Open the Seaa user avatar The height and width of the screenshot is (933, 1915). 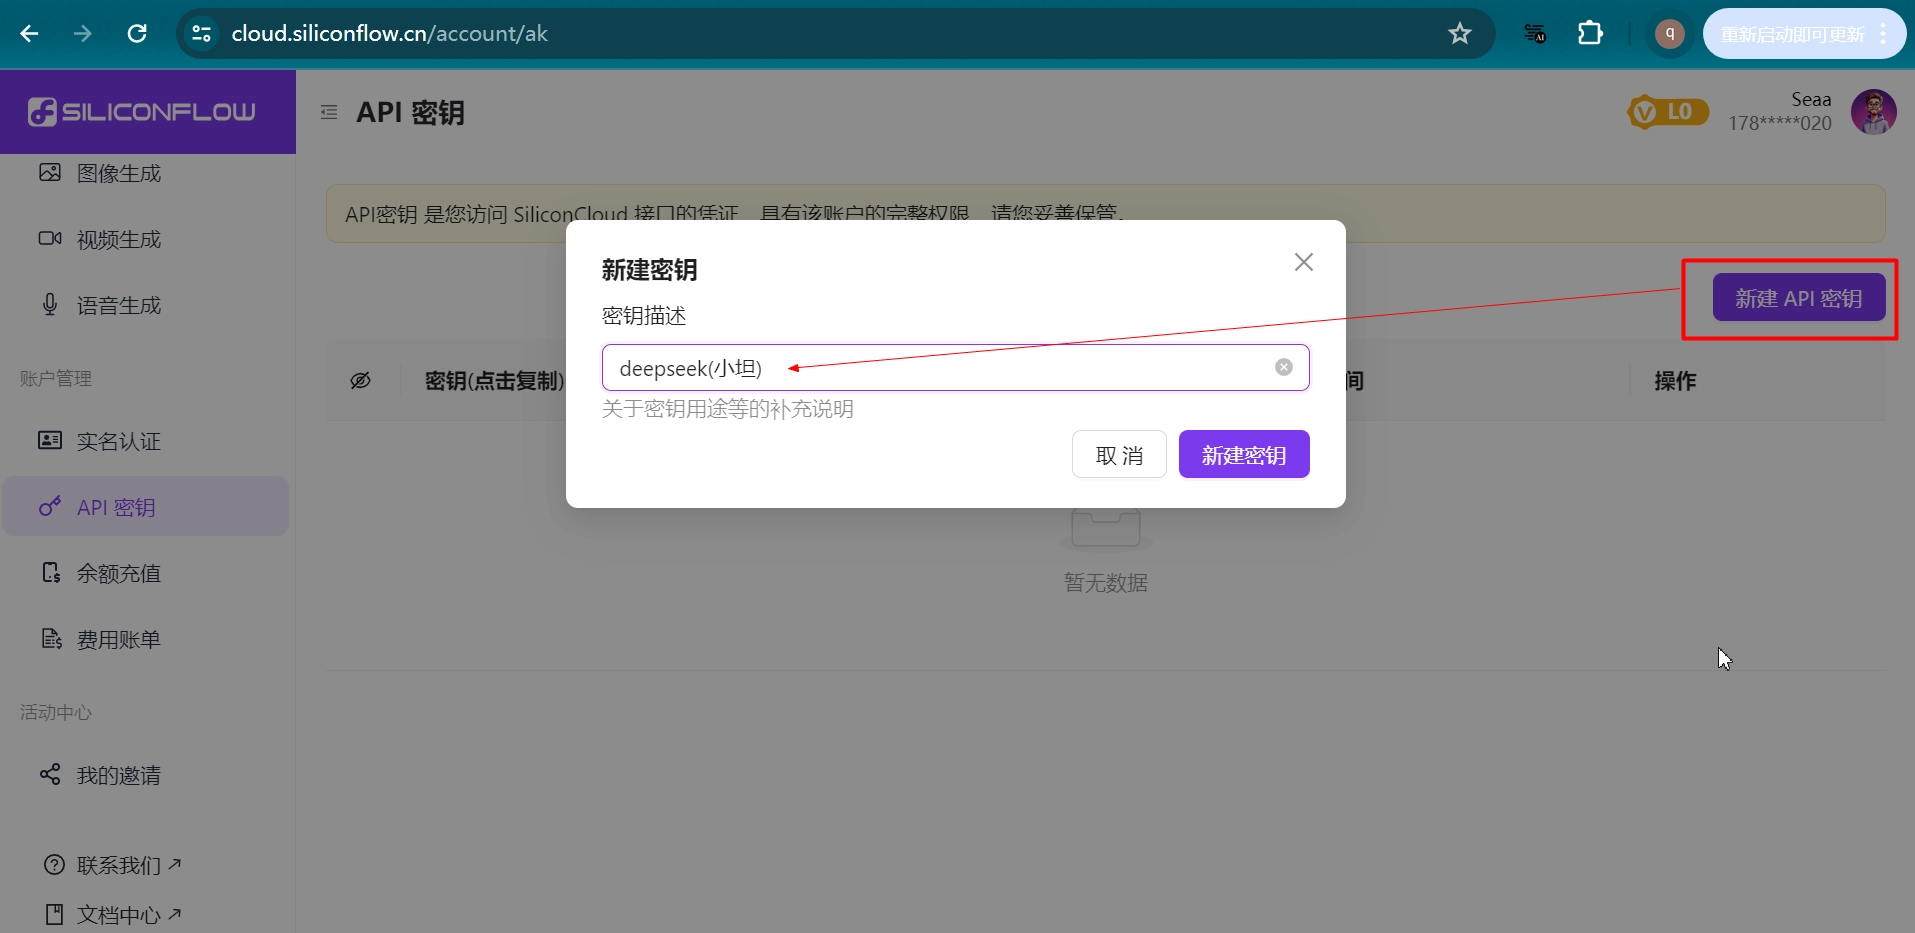point(1873,112)
